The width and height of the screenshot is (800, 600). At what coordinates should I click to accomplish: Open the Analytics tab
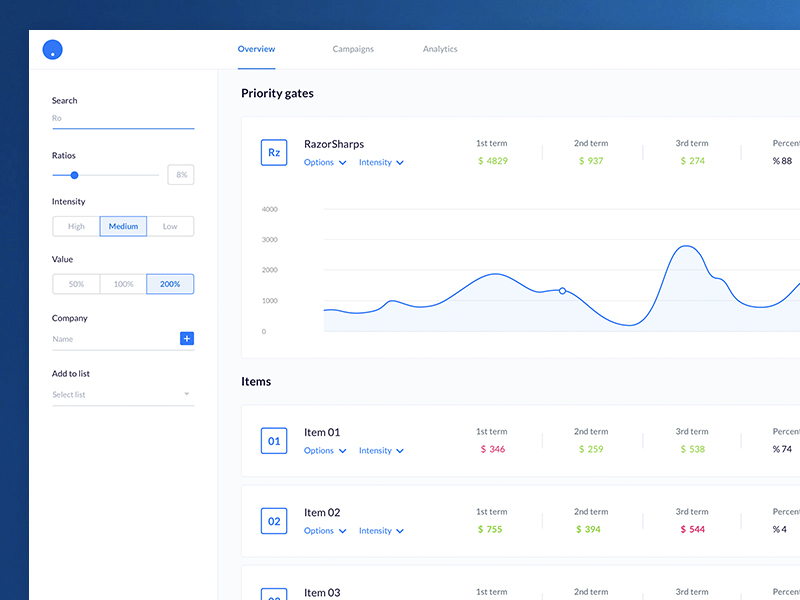pos(440,49)
